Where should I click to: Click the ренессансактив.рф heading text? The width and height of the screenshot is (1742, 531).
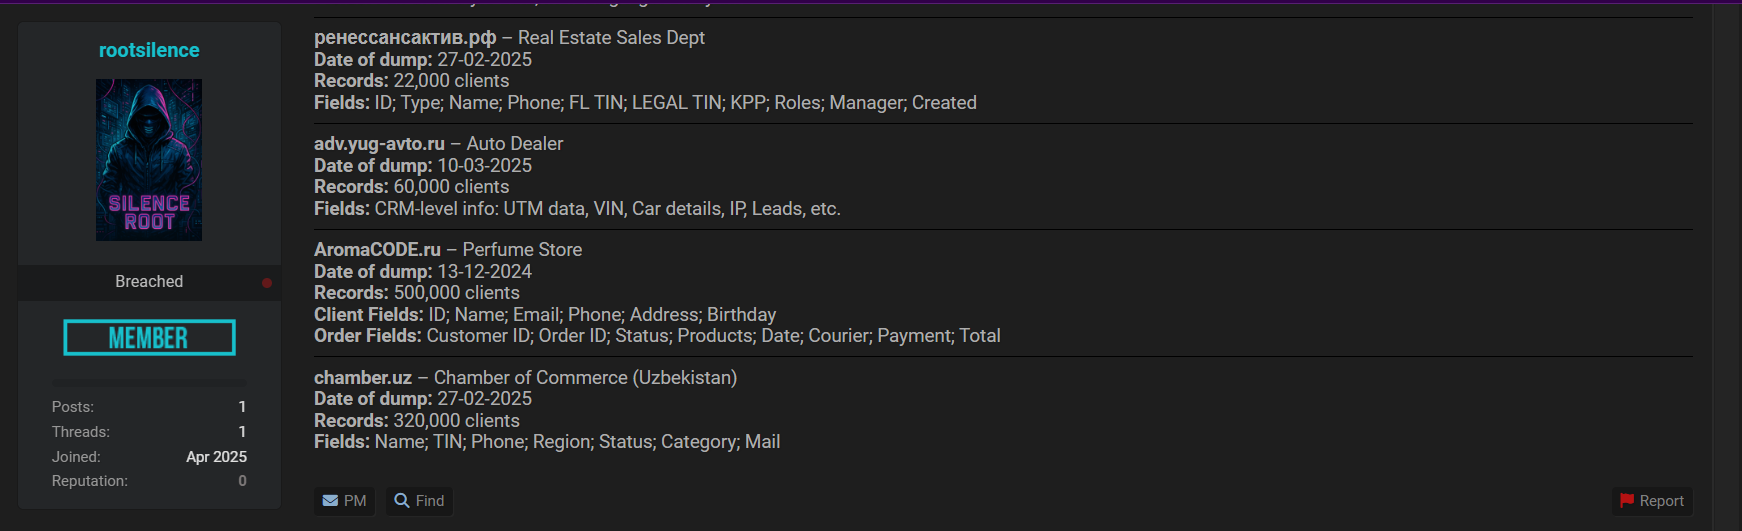(x=405, y=38)
